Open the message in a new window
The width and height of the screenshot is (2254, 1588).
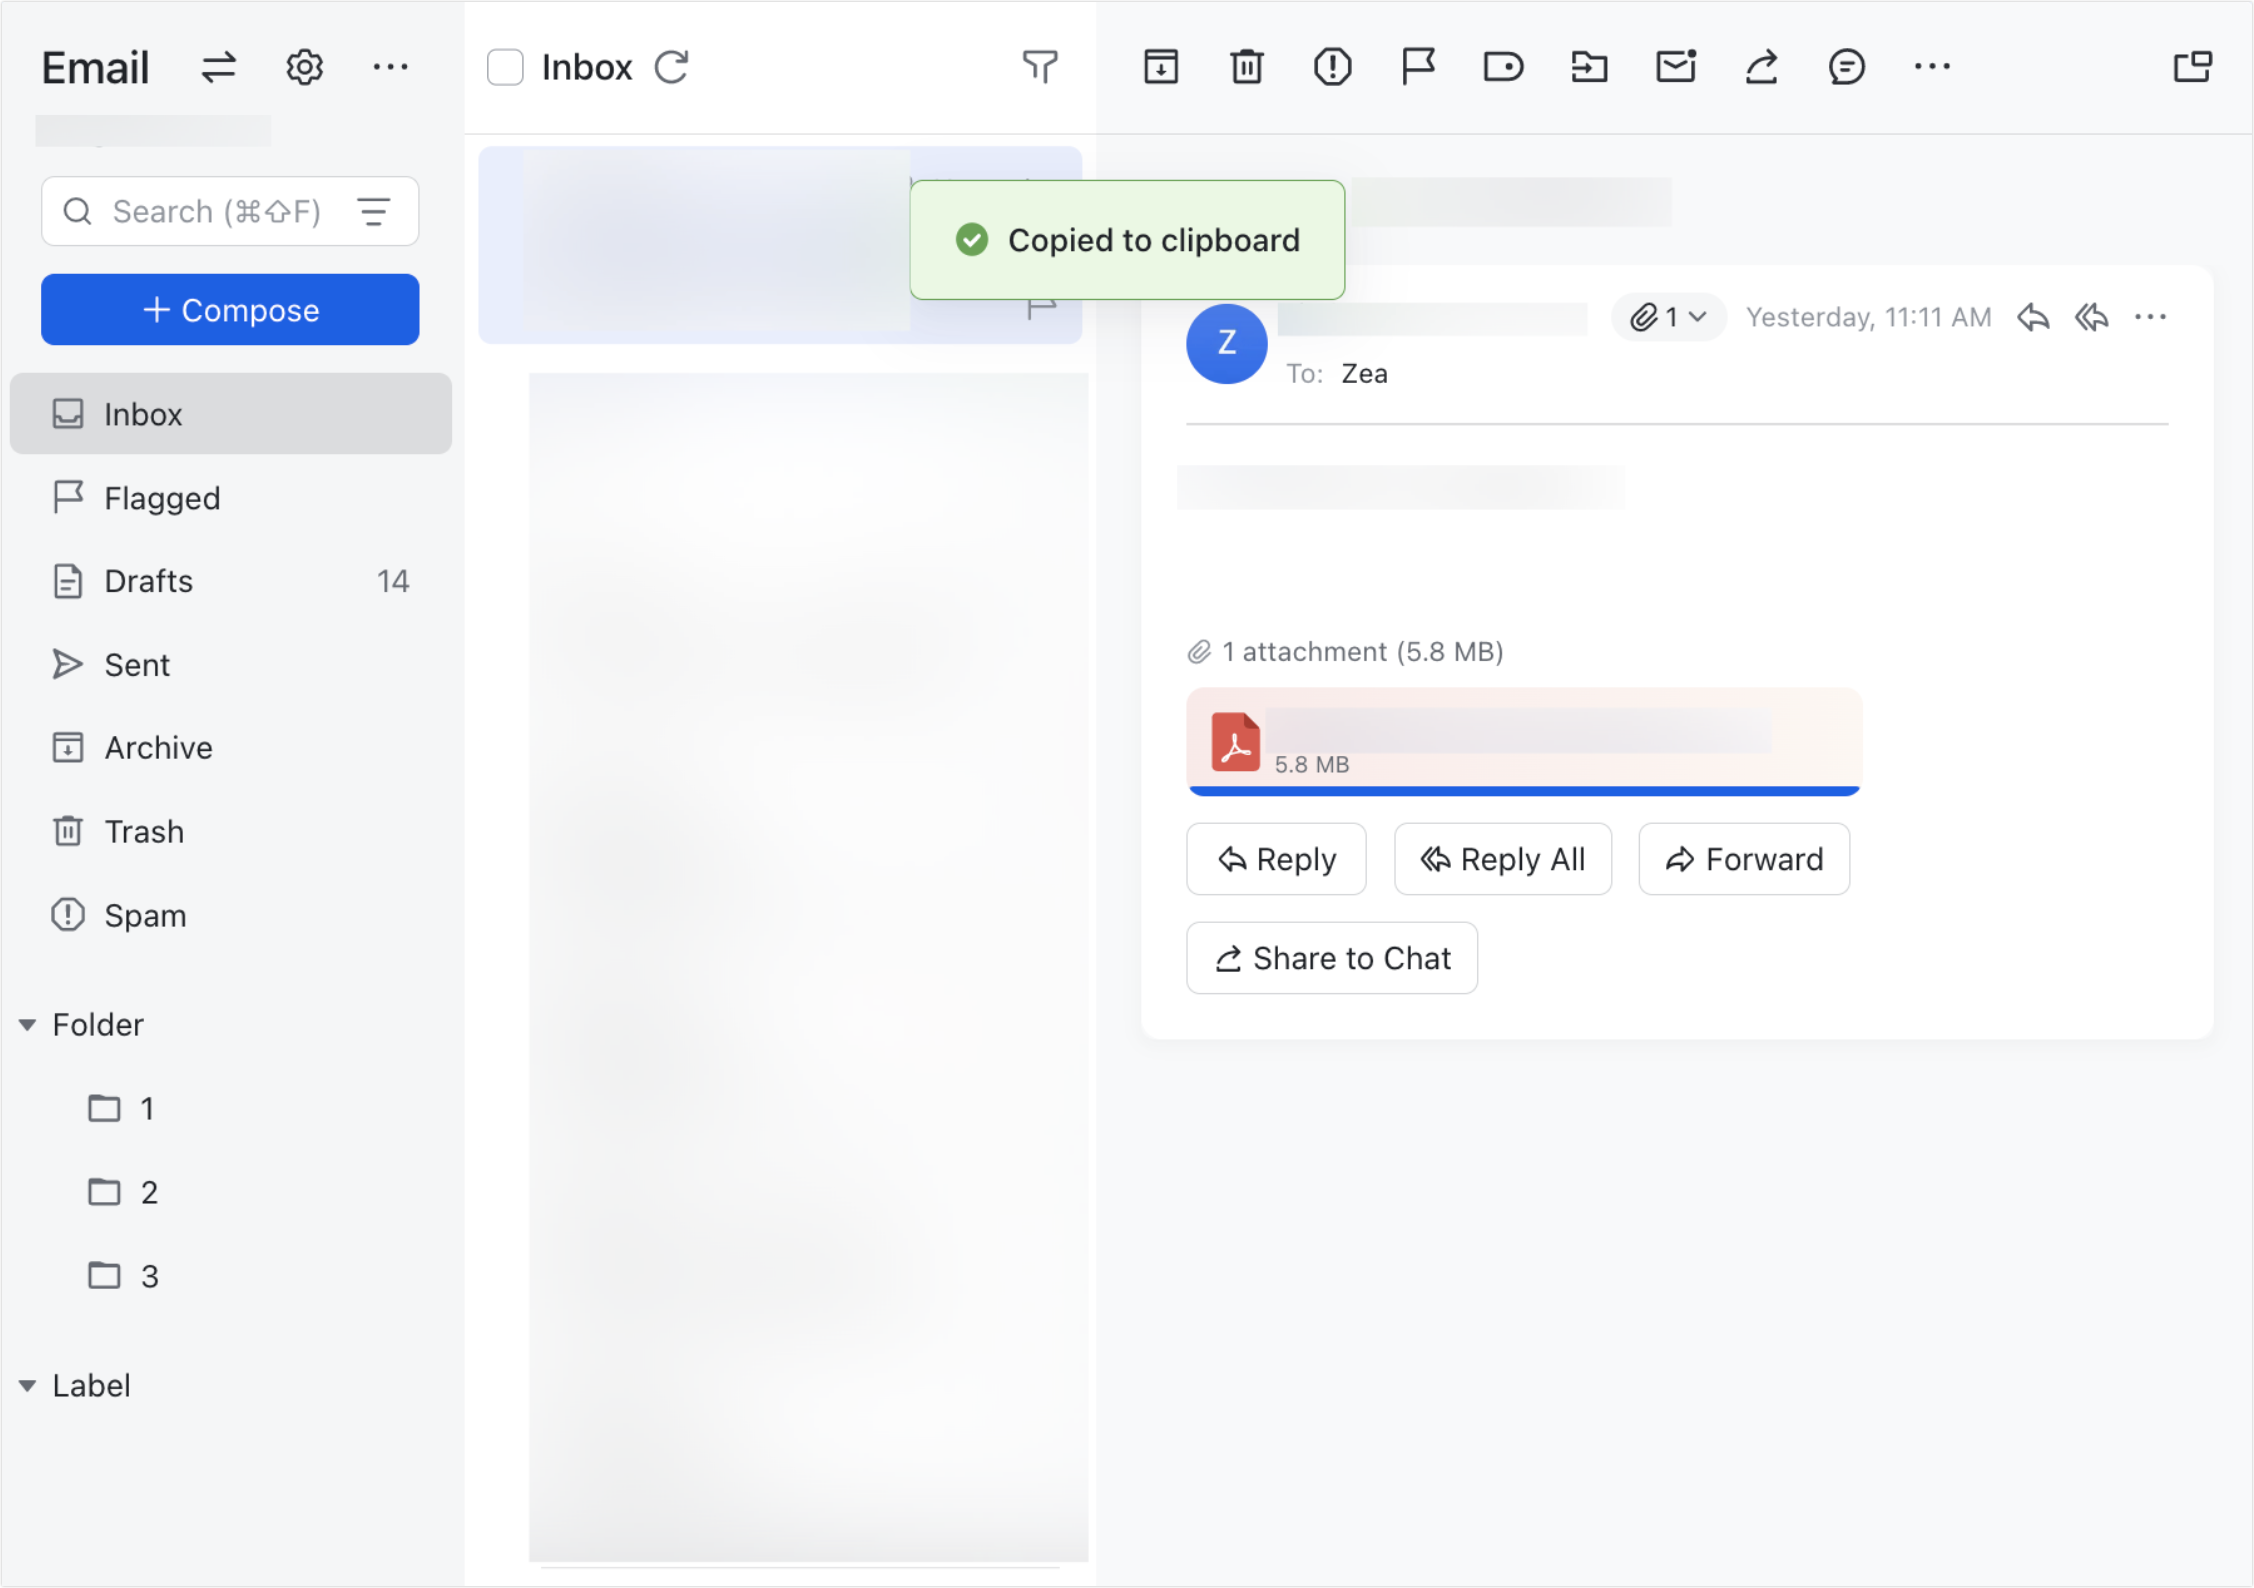[x=2193, y=66]
